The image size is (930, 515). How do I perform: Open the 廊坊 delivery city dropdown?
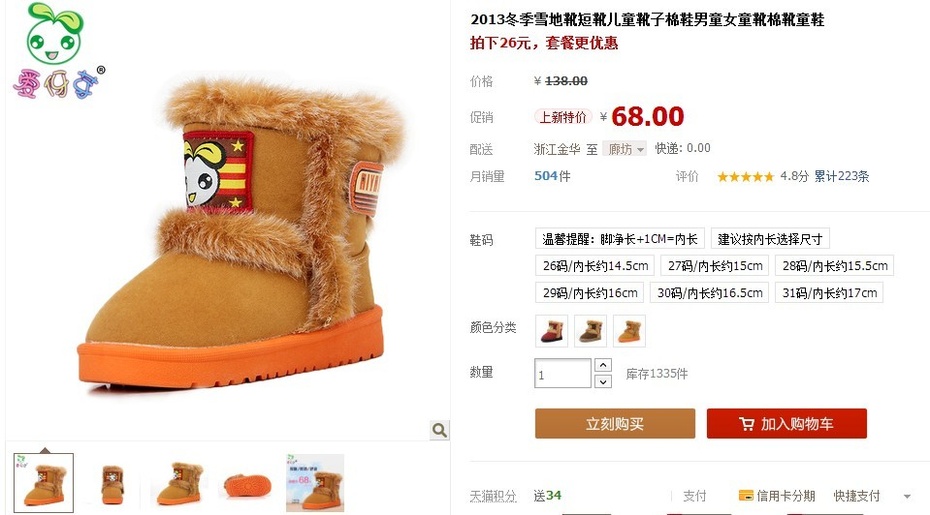tap(624, 148)
